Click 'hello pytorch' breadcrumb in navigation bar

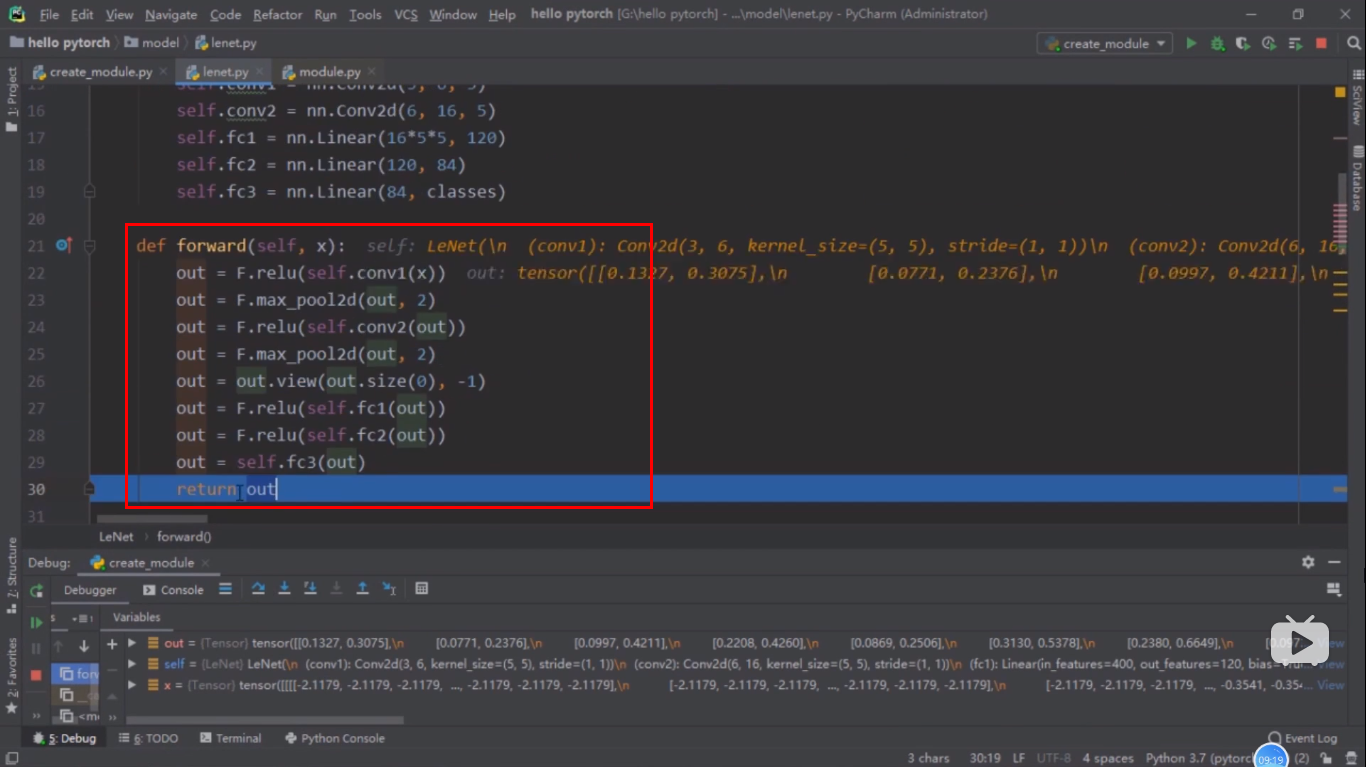coord(60,43)
